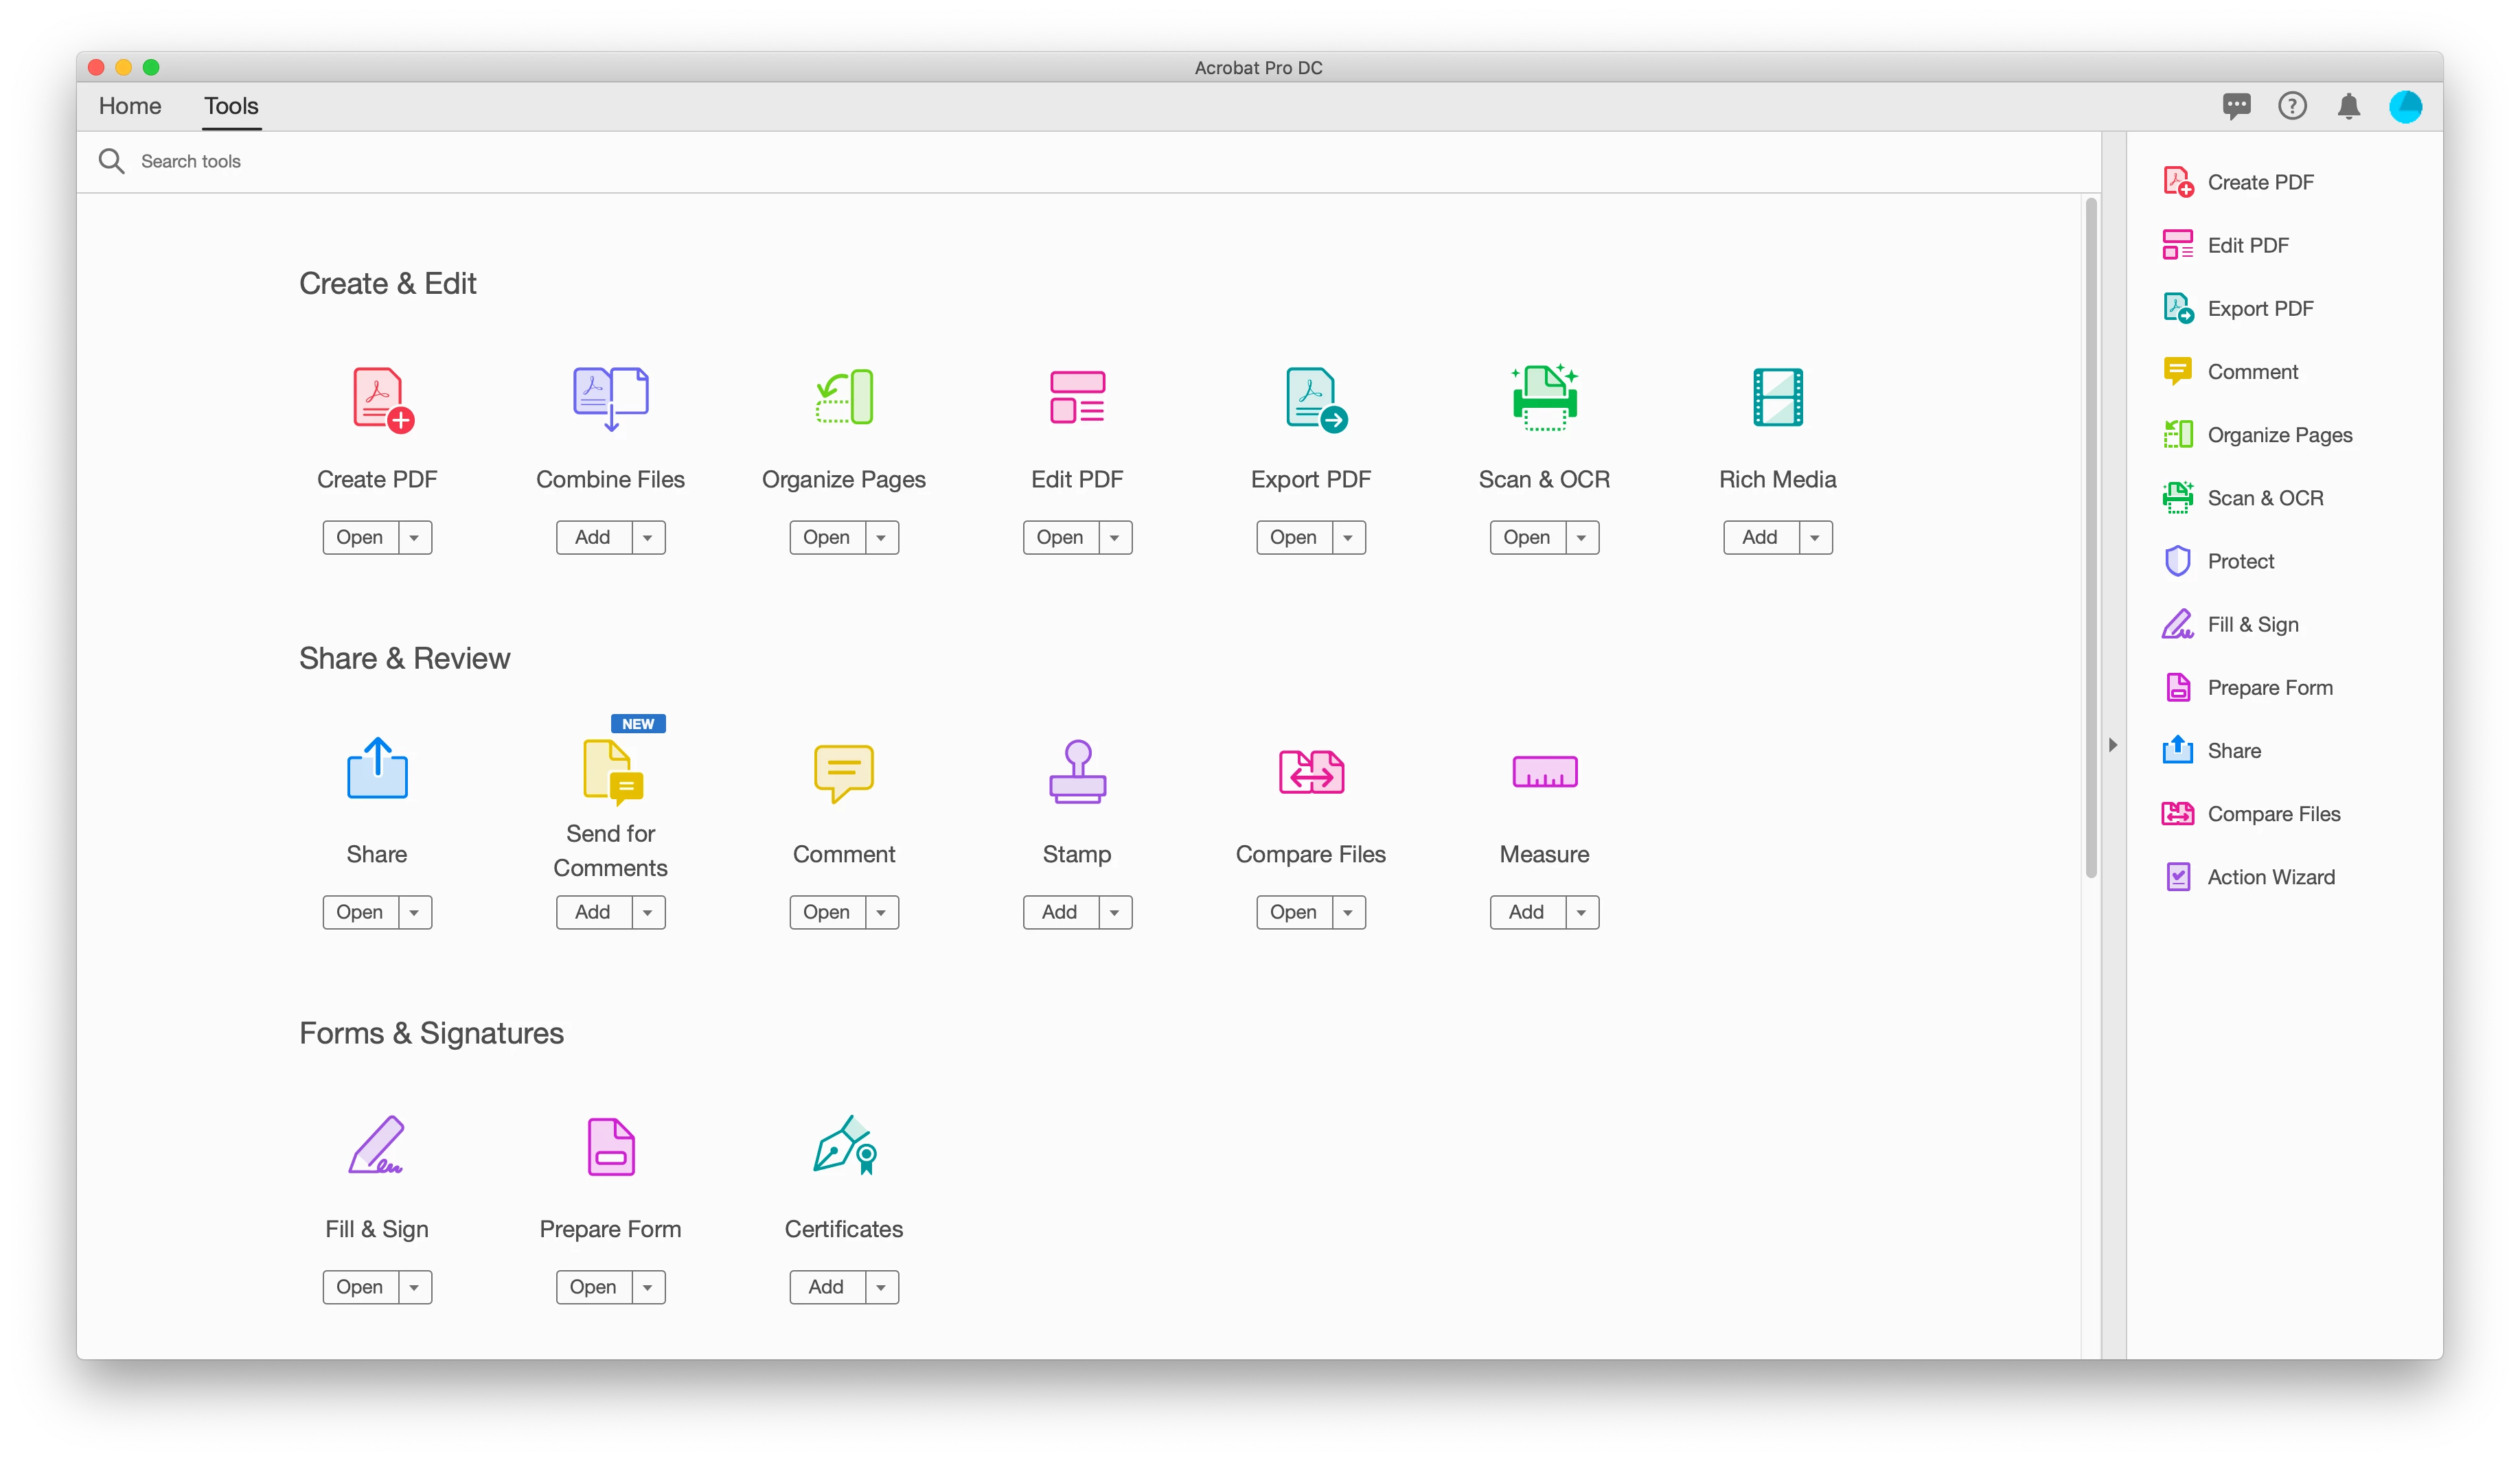The image size is (2520, 1461).
Task: Select the Scan & OCR printer icon
Action: point(1544,398)
